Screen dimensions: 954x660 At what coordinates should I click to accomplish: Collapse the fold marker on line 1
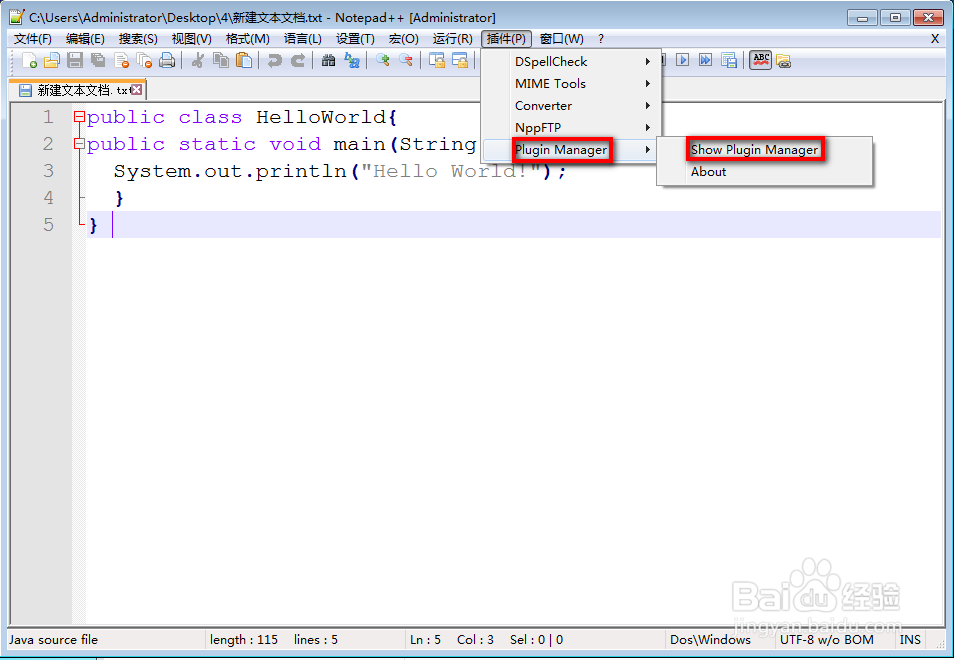79,117
